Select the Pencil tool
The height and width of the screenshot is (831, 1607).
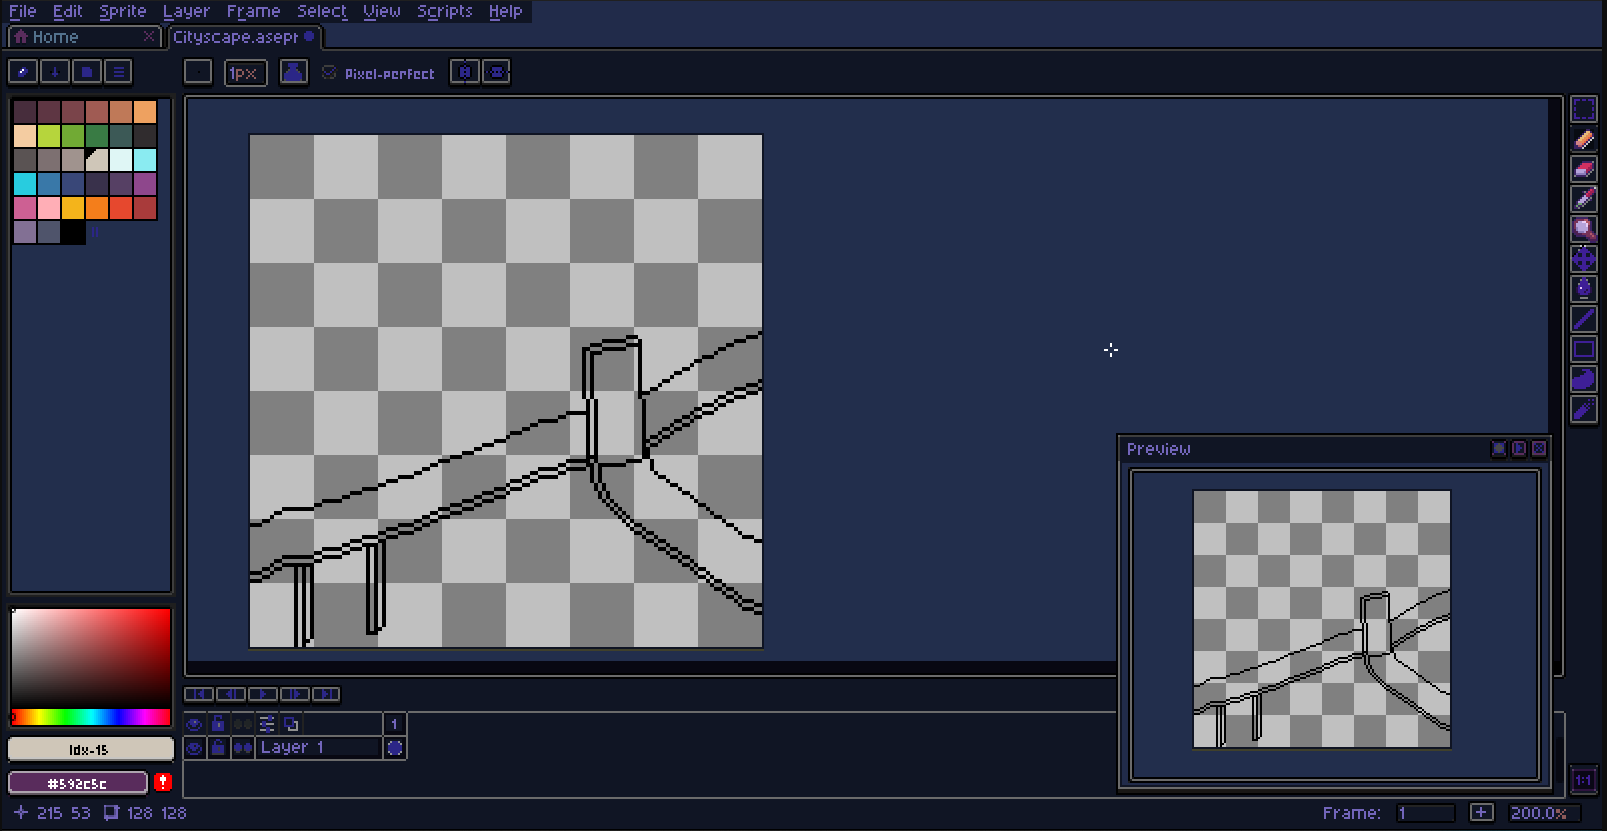pos(1584,139)
